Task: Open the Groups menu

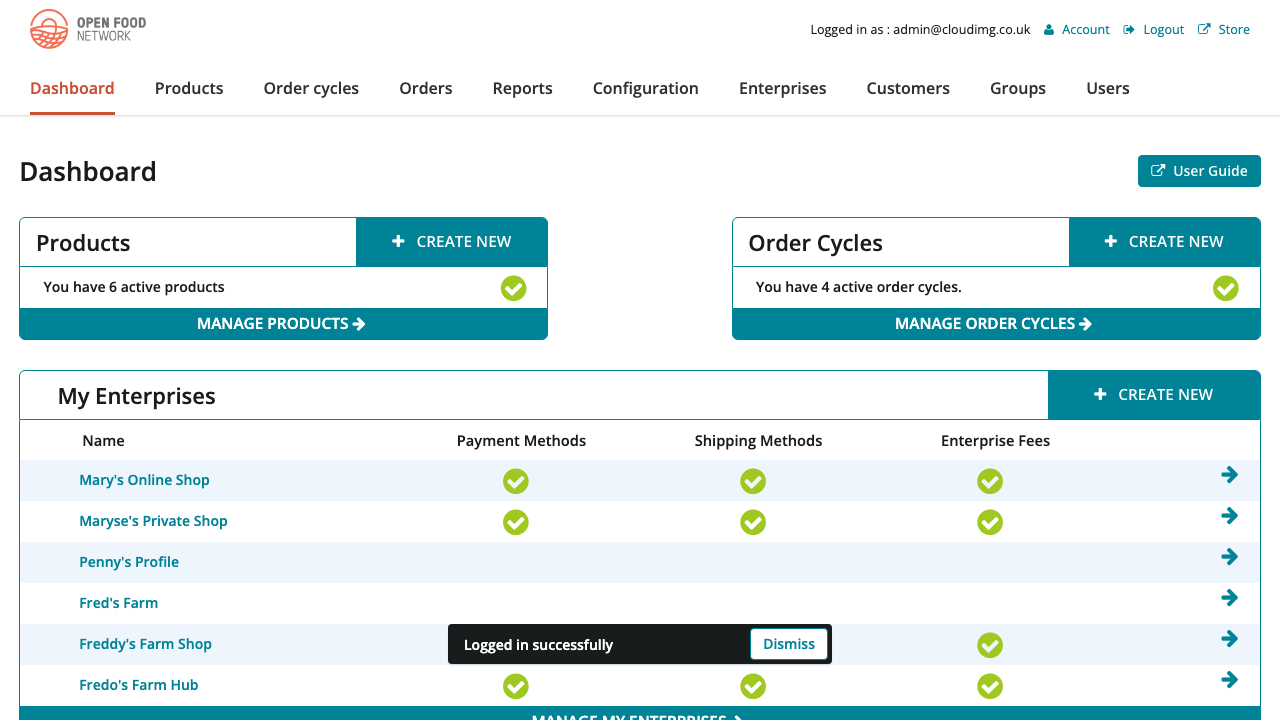Action: click(x=1018, y=88)
